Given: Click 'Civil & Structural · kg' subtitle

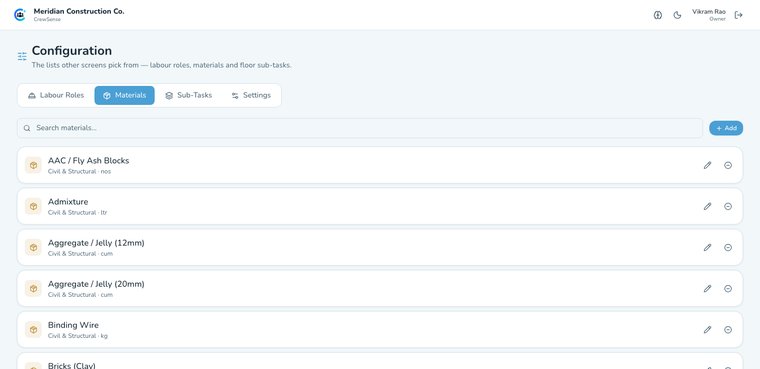Looking at the screenshot, I should click(78, 336).
